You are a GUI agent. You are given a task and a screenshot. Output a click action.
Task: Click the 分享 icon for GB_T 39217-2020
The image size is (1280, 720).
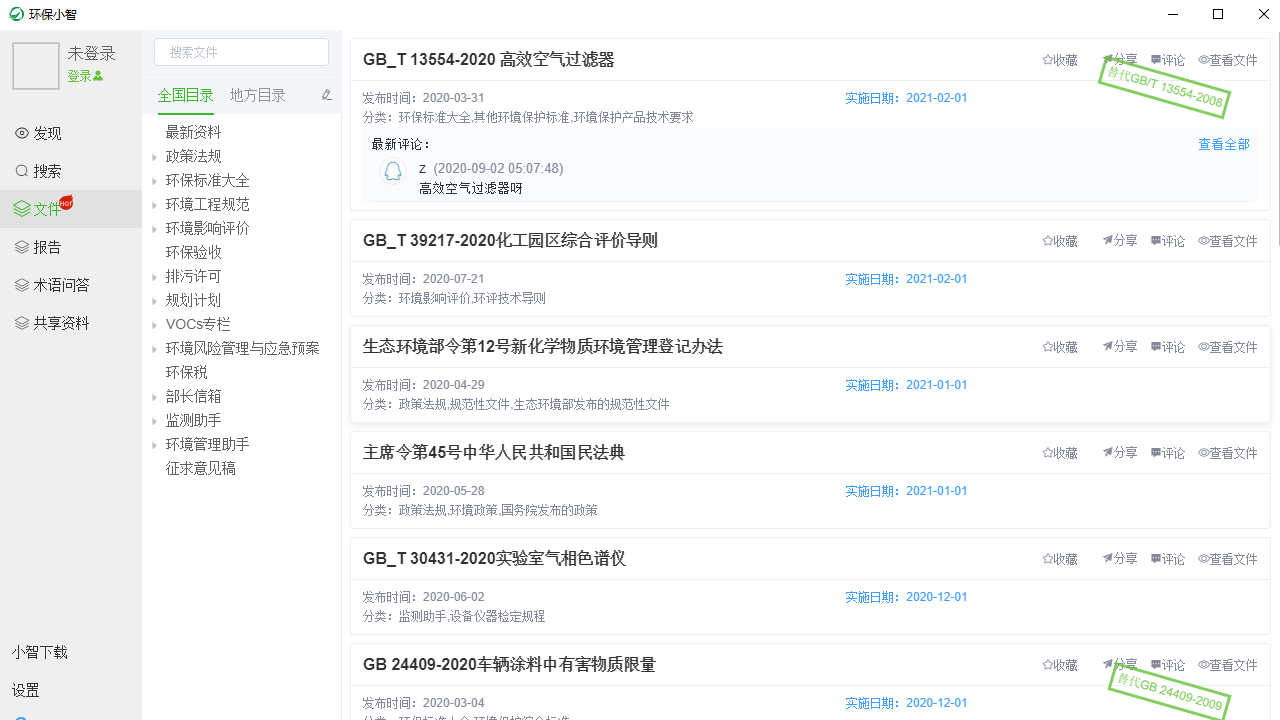(x=1118, y=240)
